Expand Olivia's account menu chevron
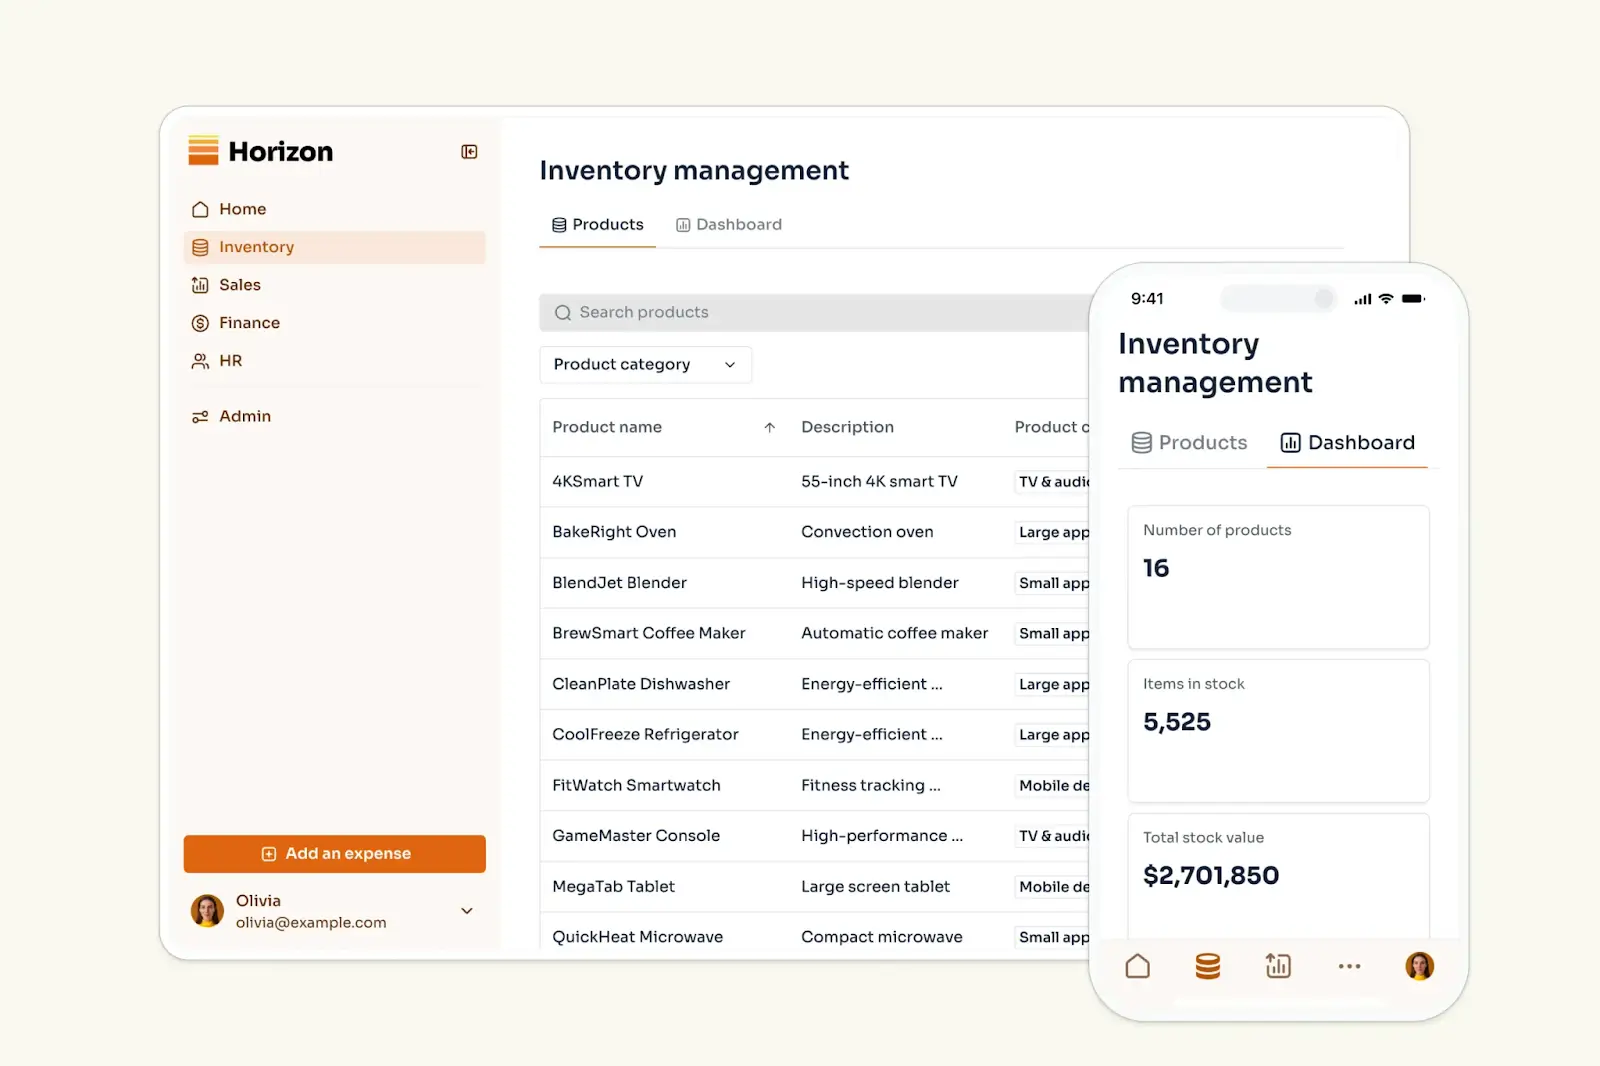Image resolution: width=1600 pixels, height=1066 pixels. [466, 911]
